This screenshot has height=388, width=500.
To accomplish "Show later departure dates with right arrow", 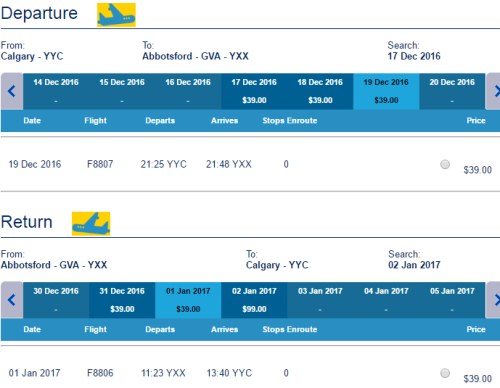I will point(493,91).
